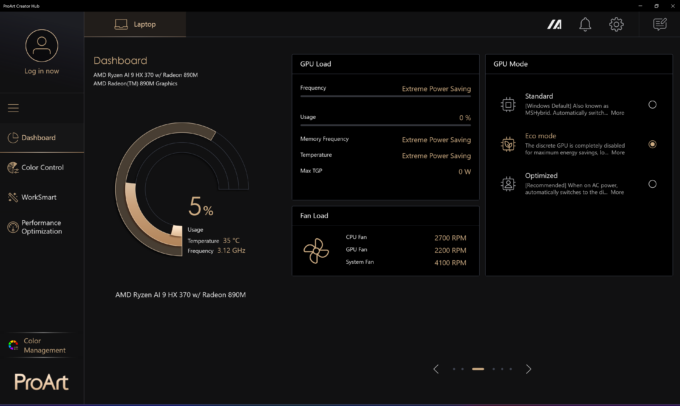Viewport: 680px width, 406px height.
Task: Open notifications bell icon
Action: [585, 24]
